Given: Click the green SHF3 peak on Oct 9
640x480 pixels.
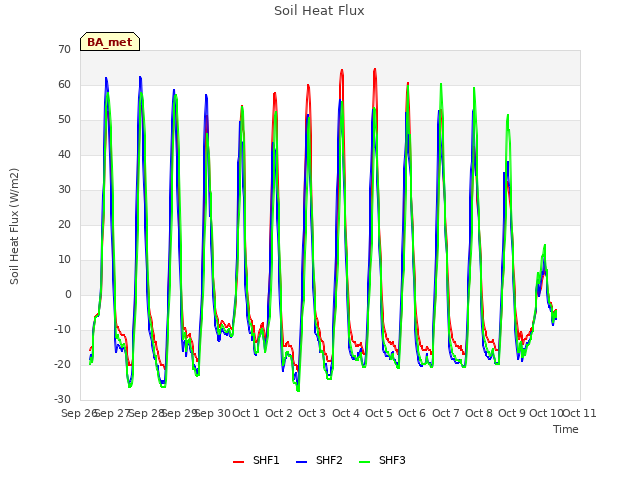Looking at the screenshot, I should point(508,115).
